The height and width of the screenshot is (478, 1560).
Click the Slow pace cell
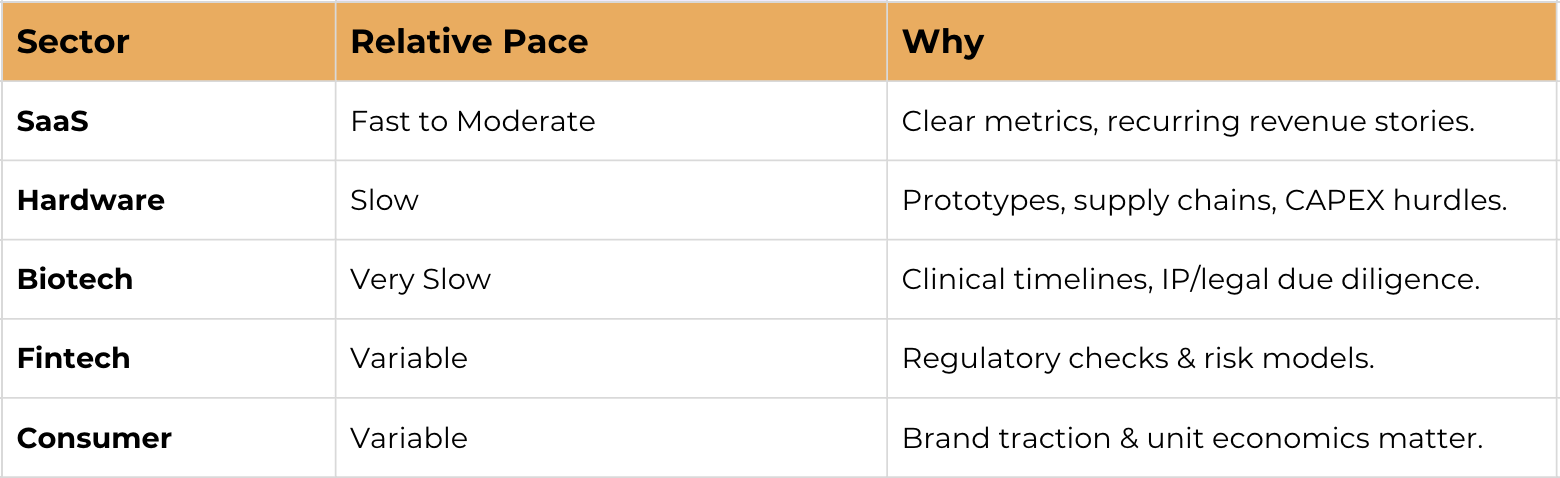(x=611, y=200)
